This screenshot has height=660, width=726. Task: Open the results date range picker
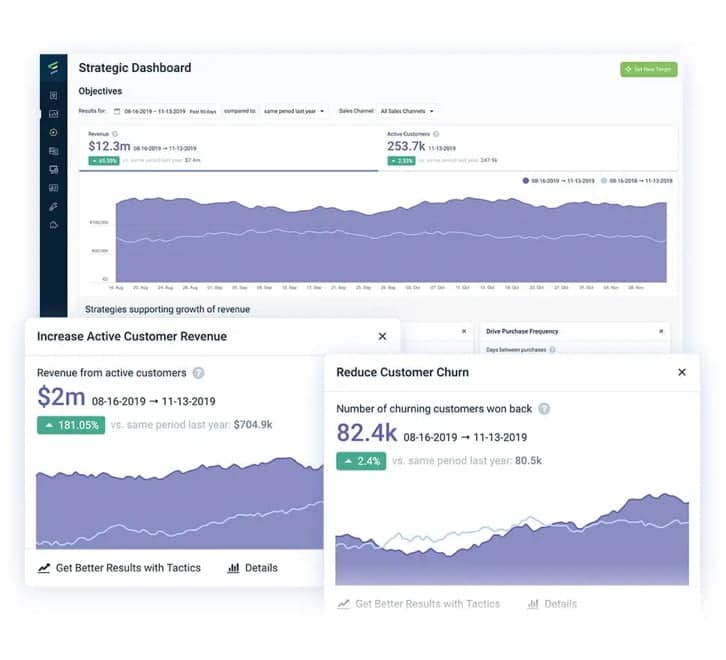click(162, 111)
